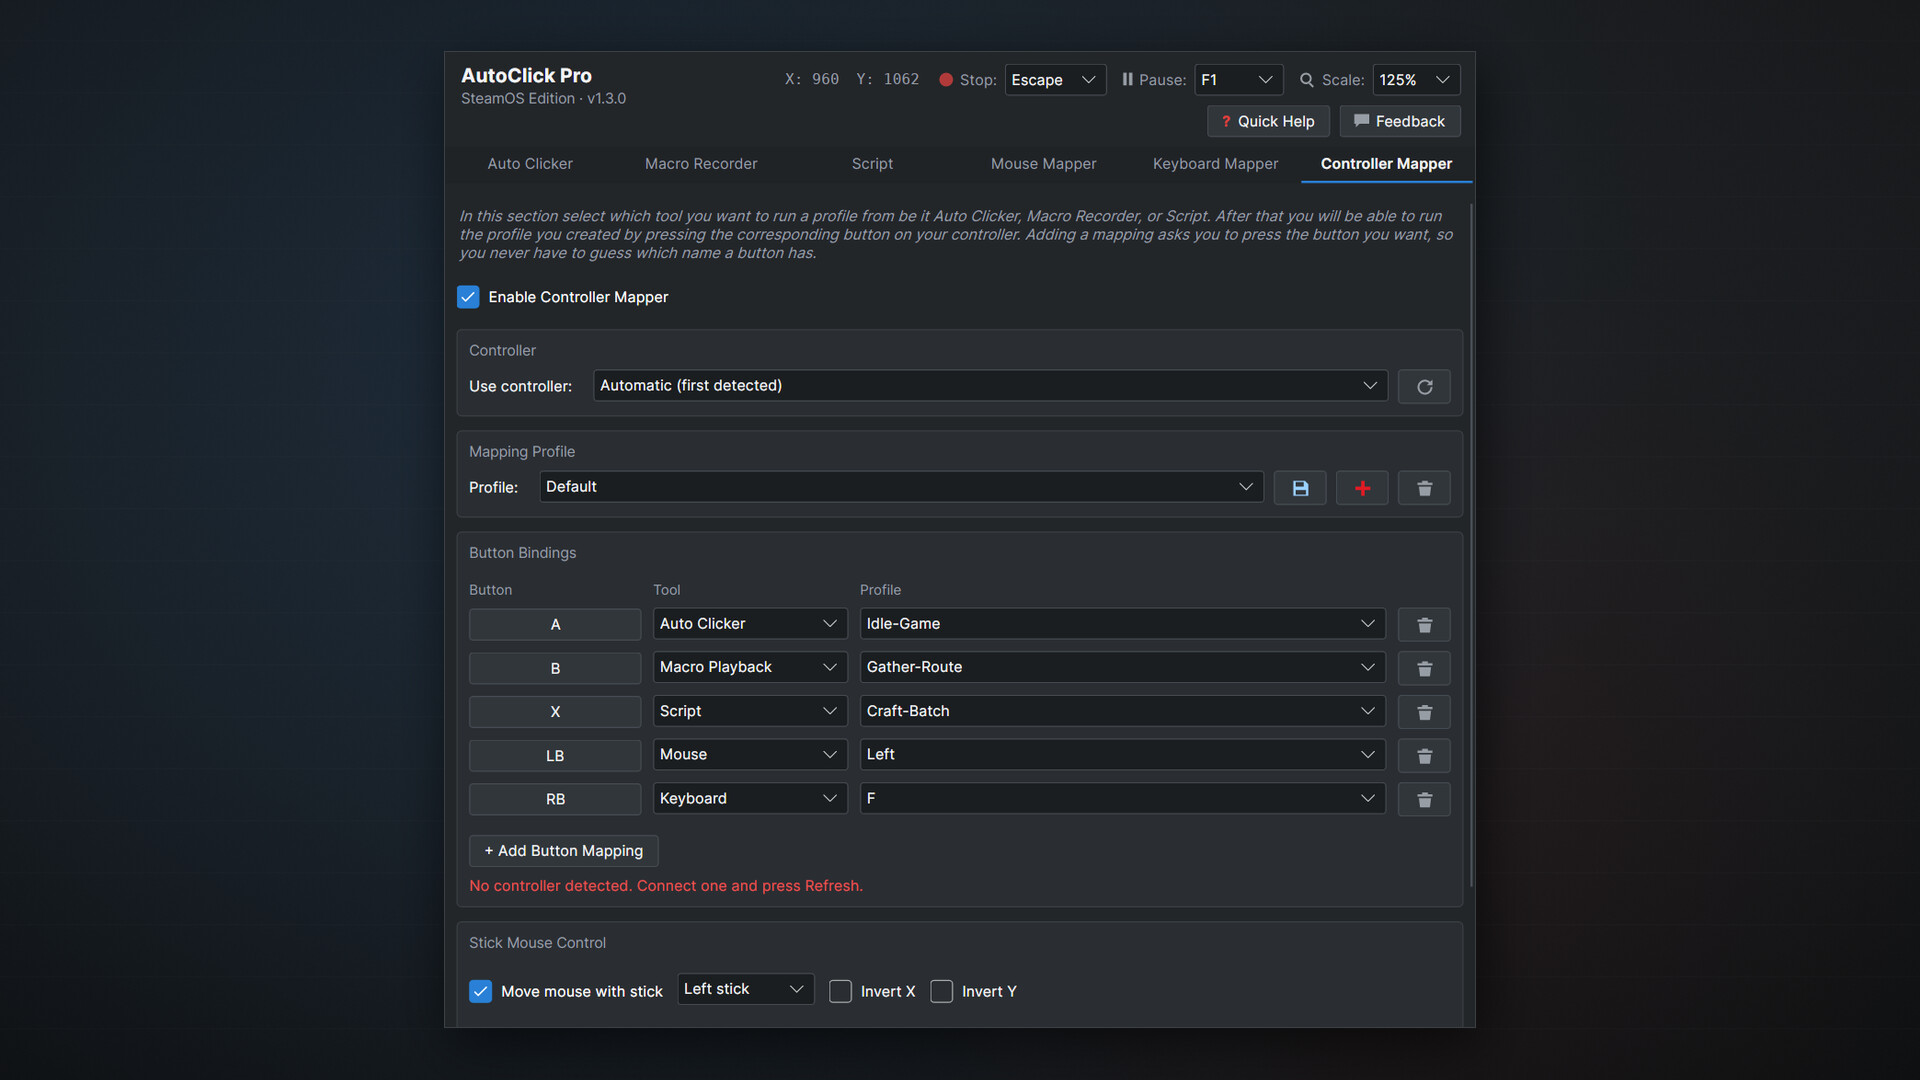Refresh the controller list
1920x1080 pixels.
click(1424, 387)
